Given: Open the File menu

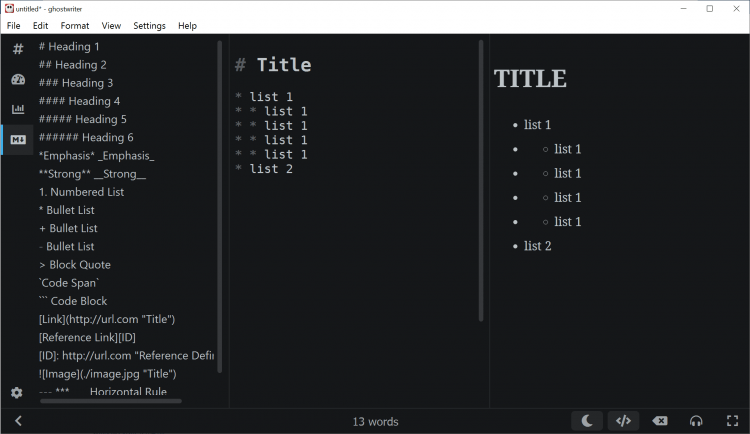Looking at the screenshot, I should pos(13,26).
